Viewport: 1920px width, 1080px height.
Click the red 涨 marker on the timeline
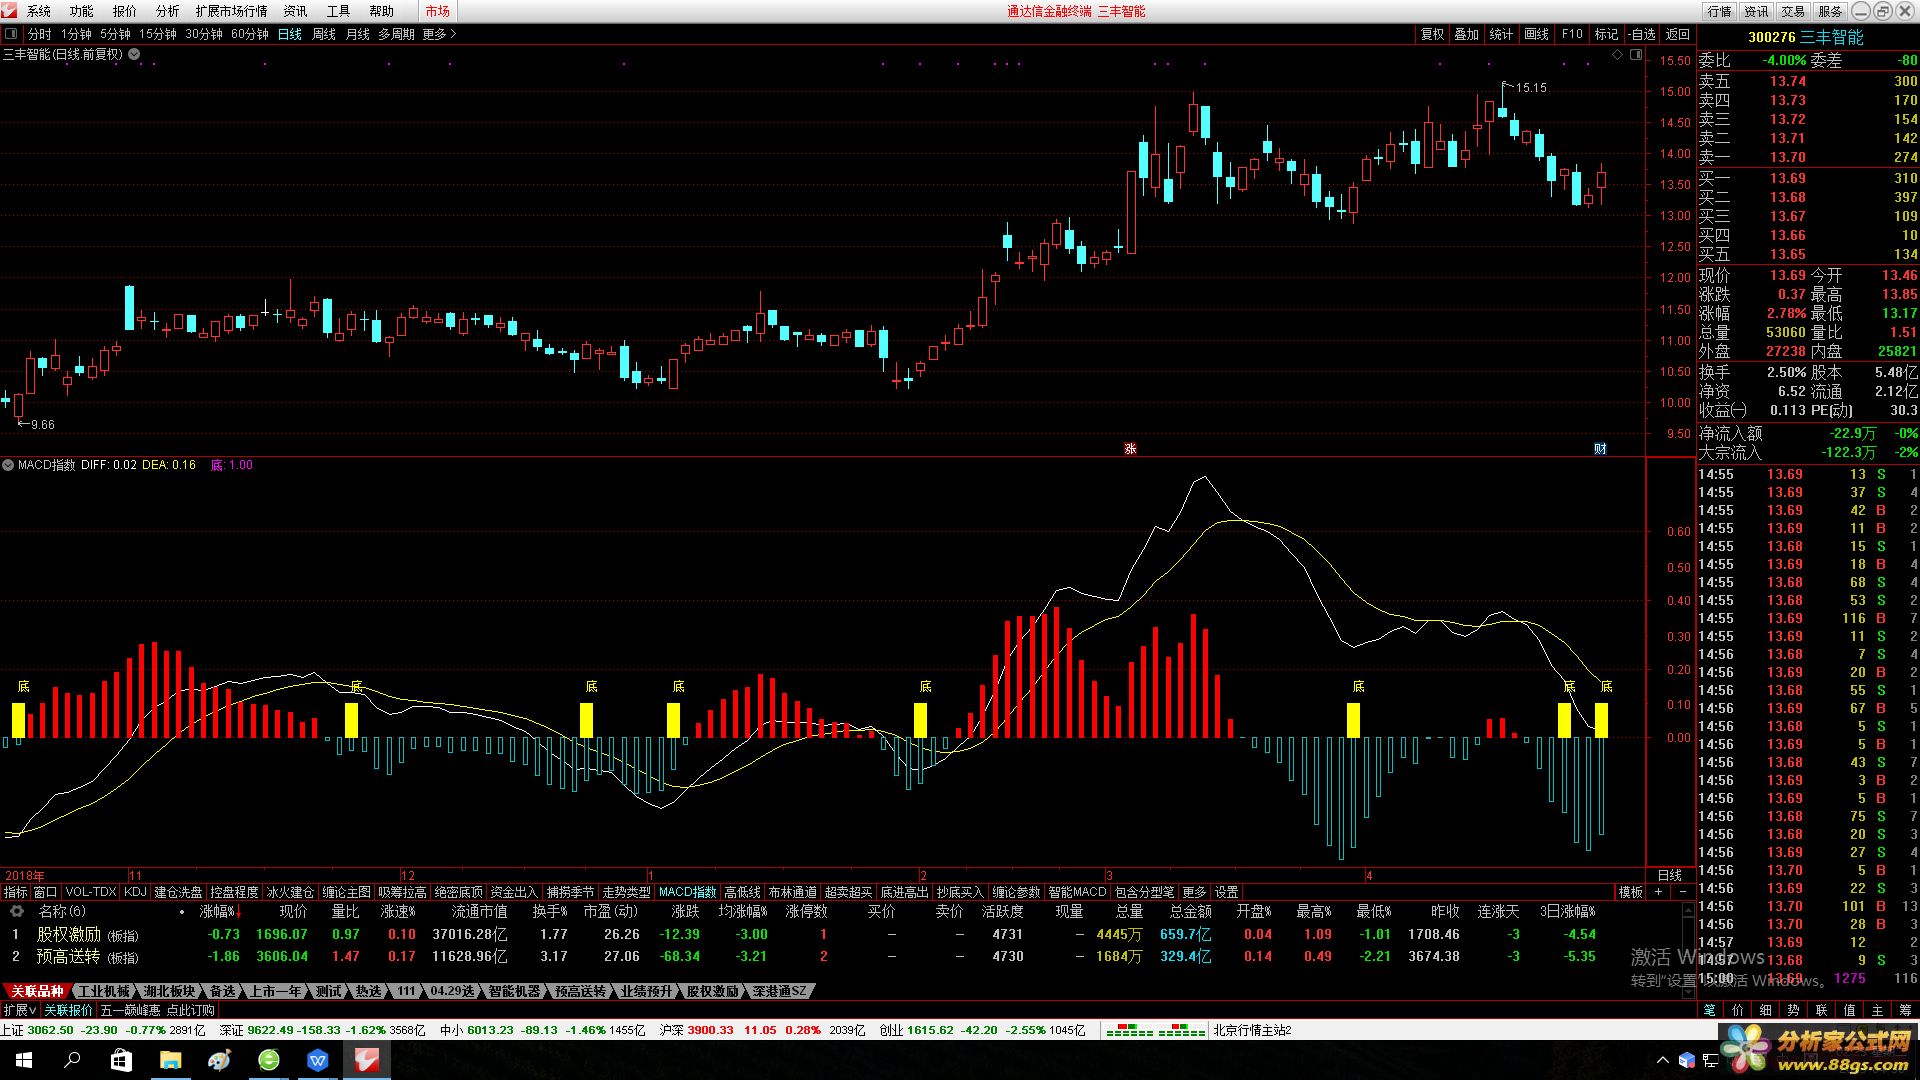(1130, 449)
